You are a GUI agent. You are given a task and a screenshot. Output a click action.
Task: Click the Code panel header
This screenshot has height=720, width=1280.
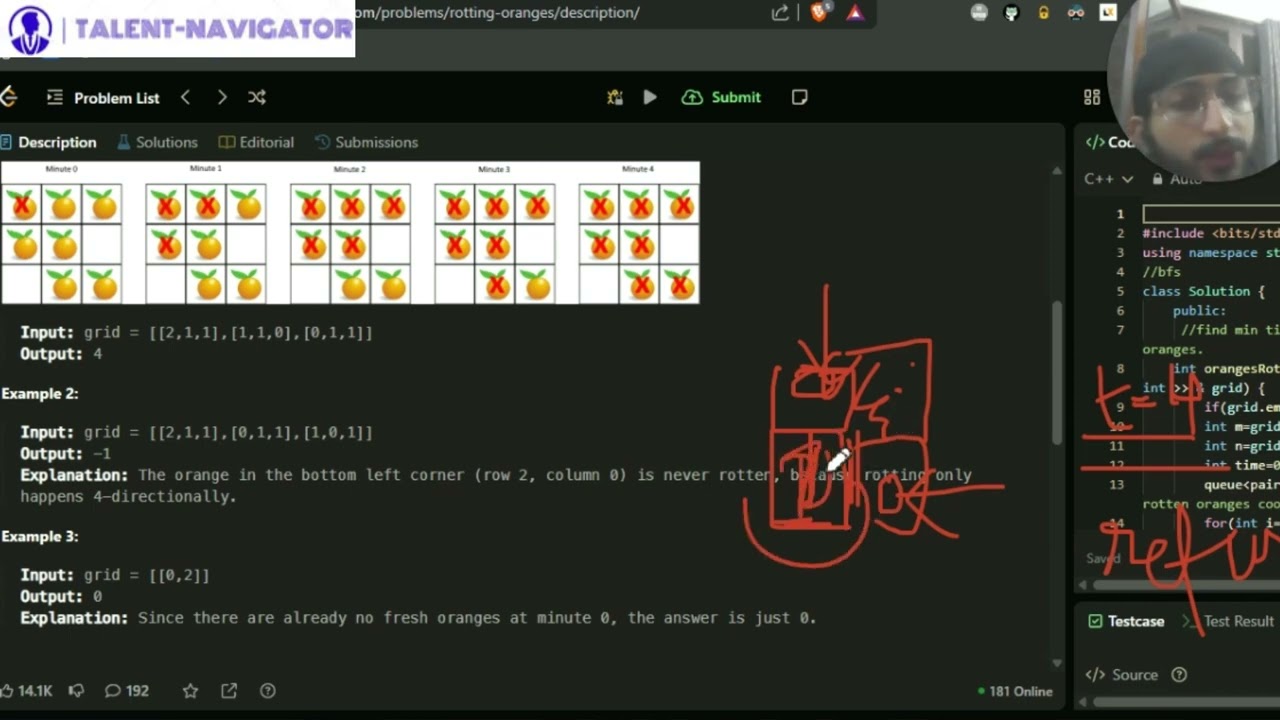tap(1110, 142)
